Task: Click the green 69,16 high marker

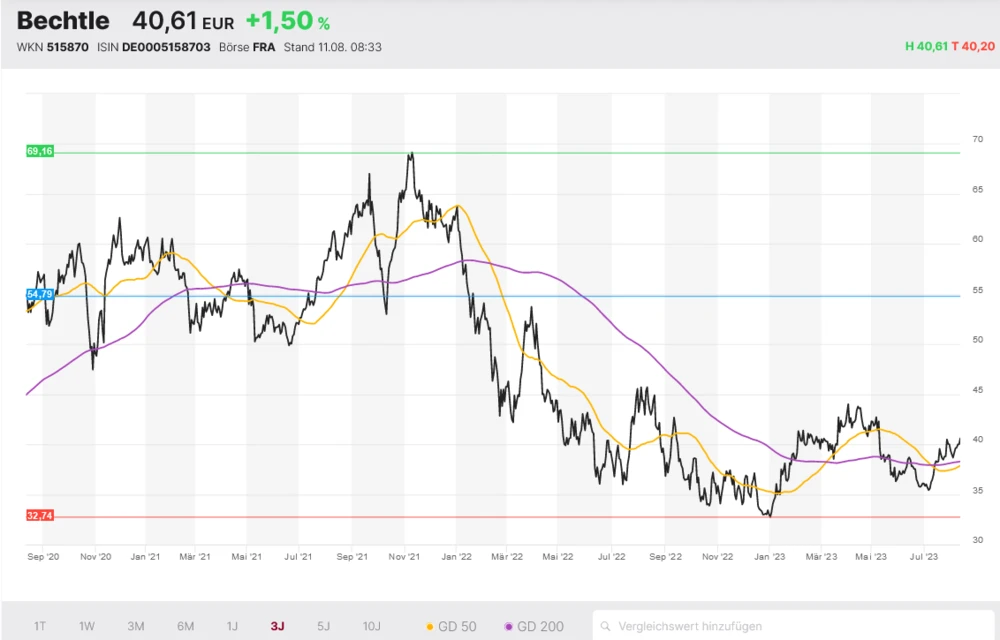Action: [x=40, y=151]
